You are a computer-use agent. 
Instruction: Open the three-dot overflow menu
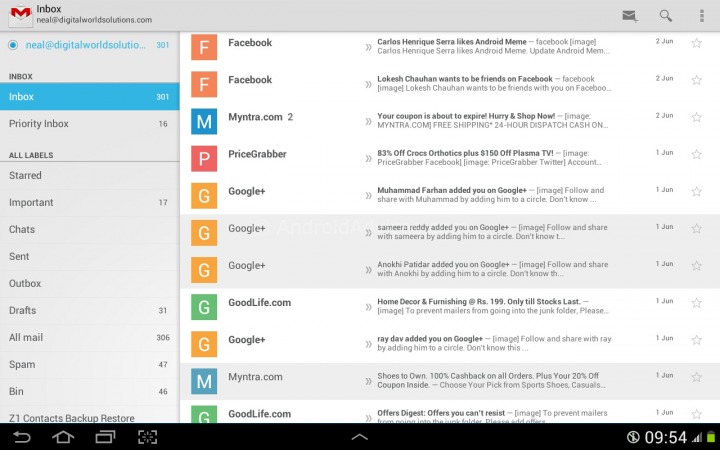pos(702,16)
